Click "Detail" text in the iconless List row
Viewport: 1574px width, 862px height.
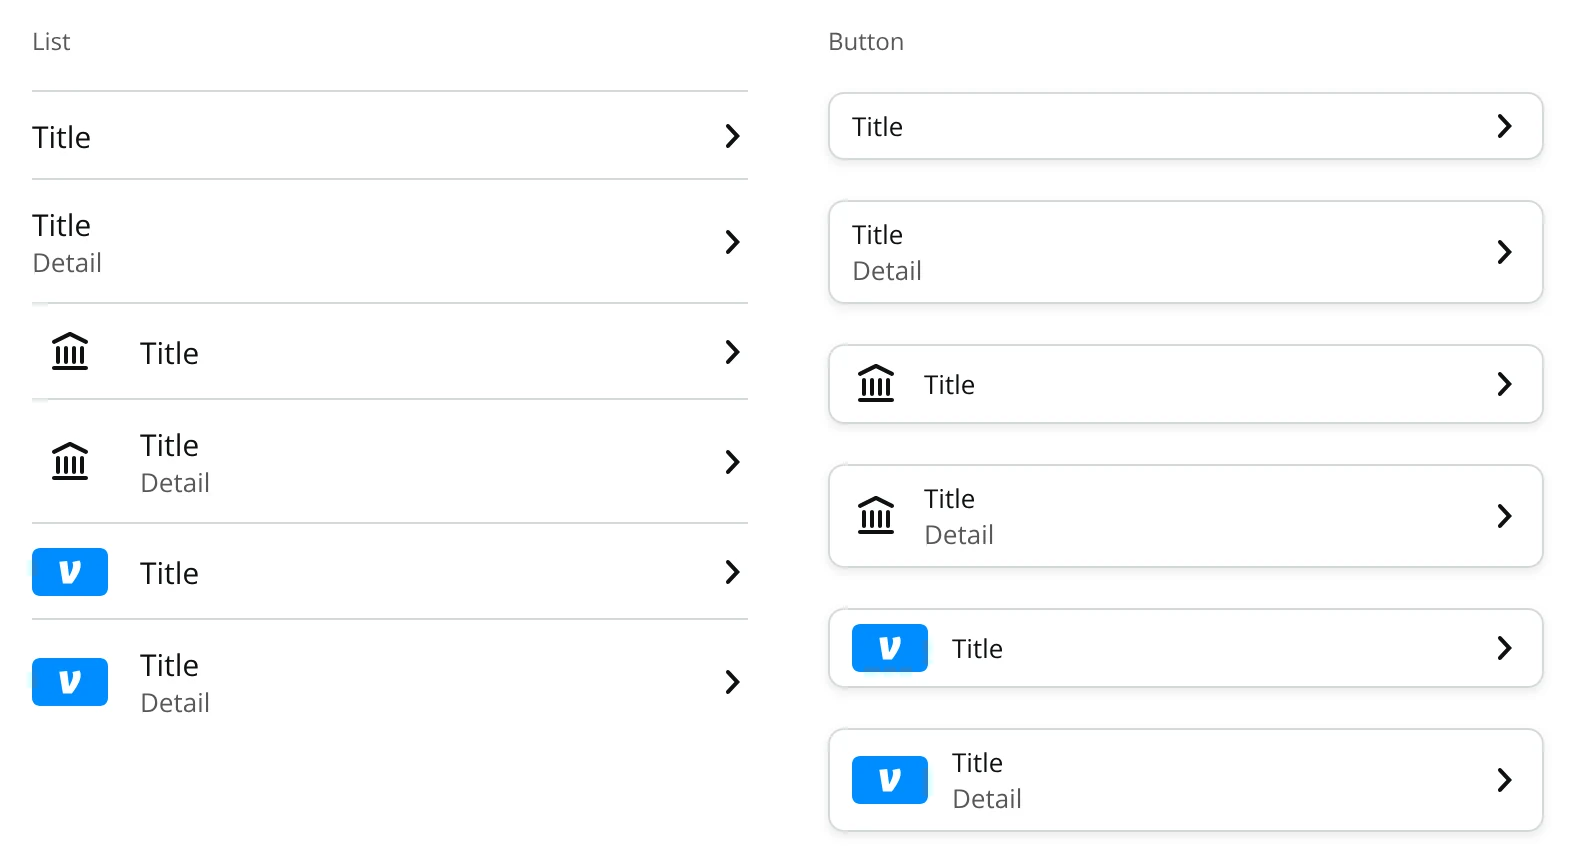tap(67, 263)
